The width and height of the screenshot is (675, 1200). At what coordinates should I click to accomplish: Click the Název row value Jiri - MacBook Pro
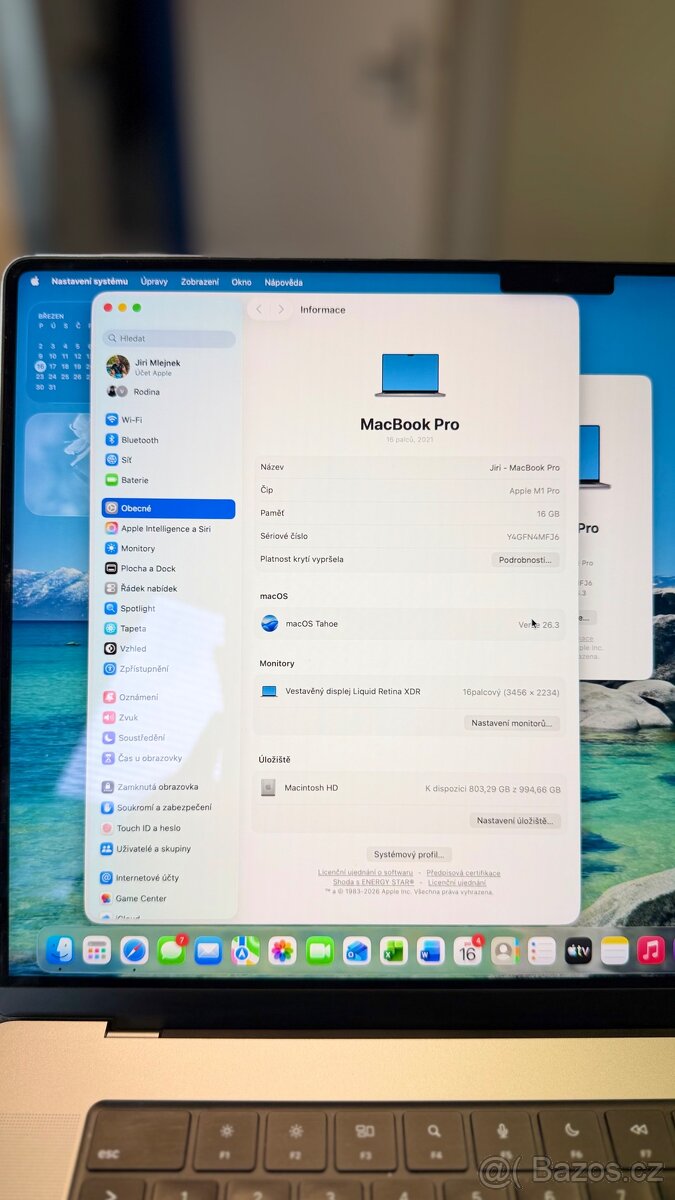coord(524,467)
